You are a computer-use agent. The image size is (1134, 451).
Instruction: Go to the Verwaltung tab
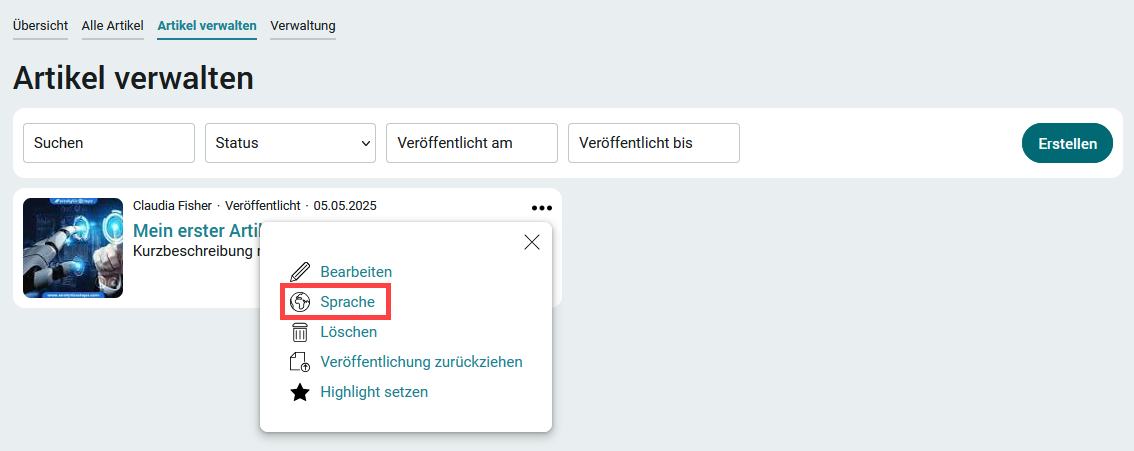click(303, 26)
